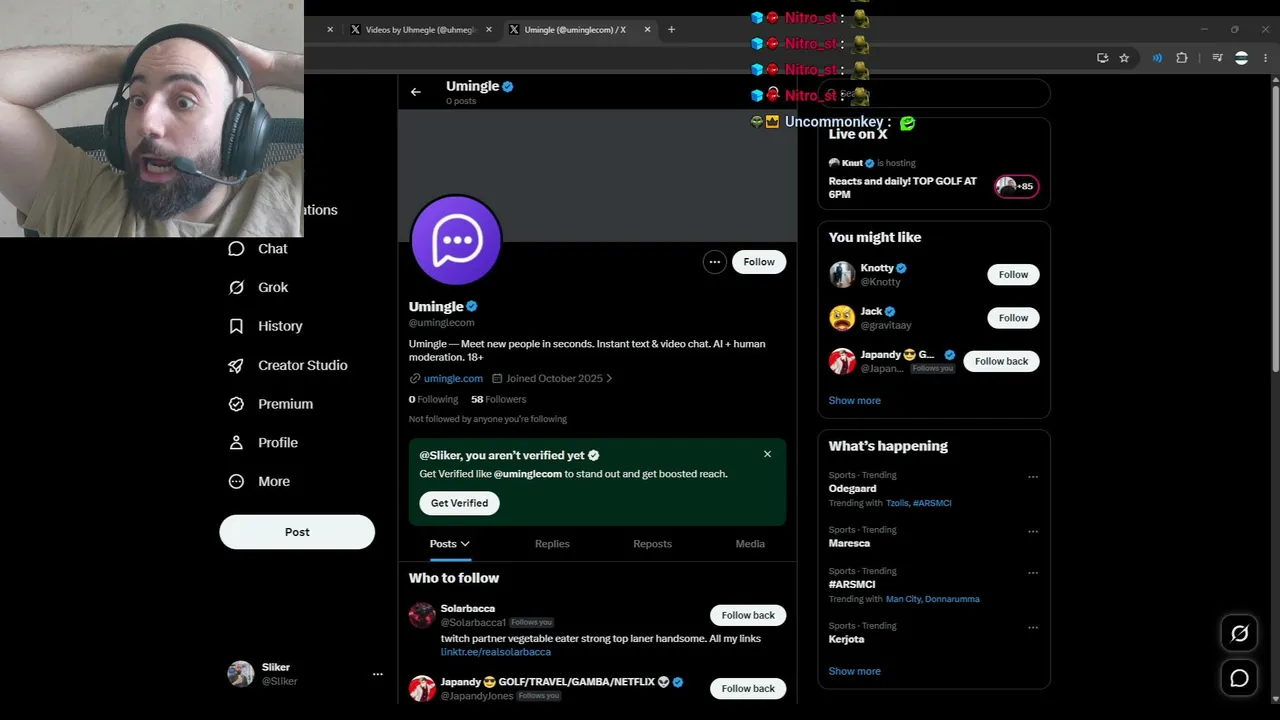Image resolution: width=1280 pixels, height=720 pixels.
Task: Open the Premium verified icon
Action: pyautogui.click(x=236, y=404)
